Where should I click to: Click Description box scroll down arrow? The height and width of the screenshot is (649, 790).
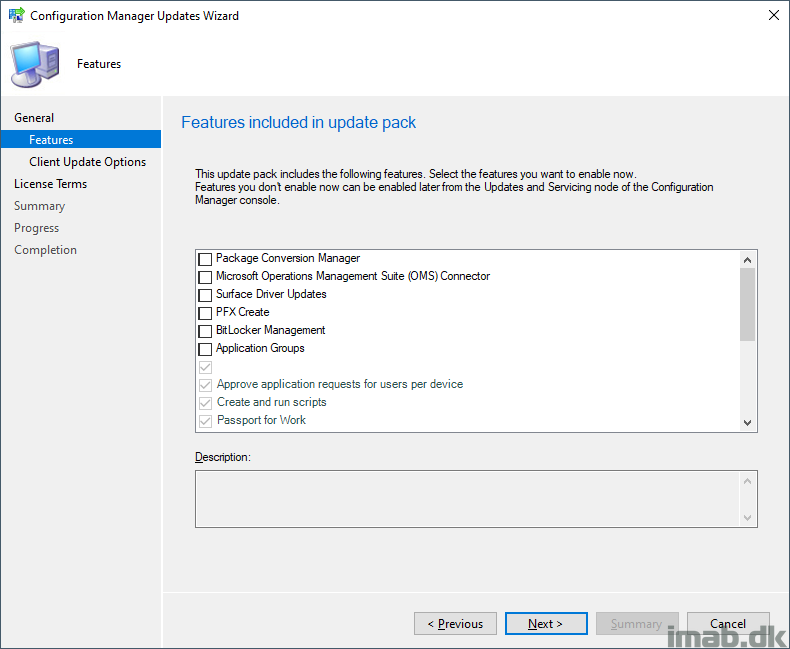coord(747,517)
